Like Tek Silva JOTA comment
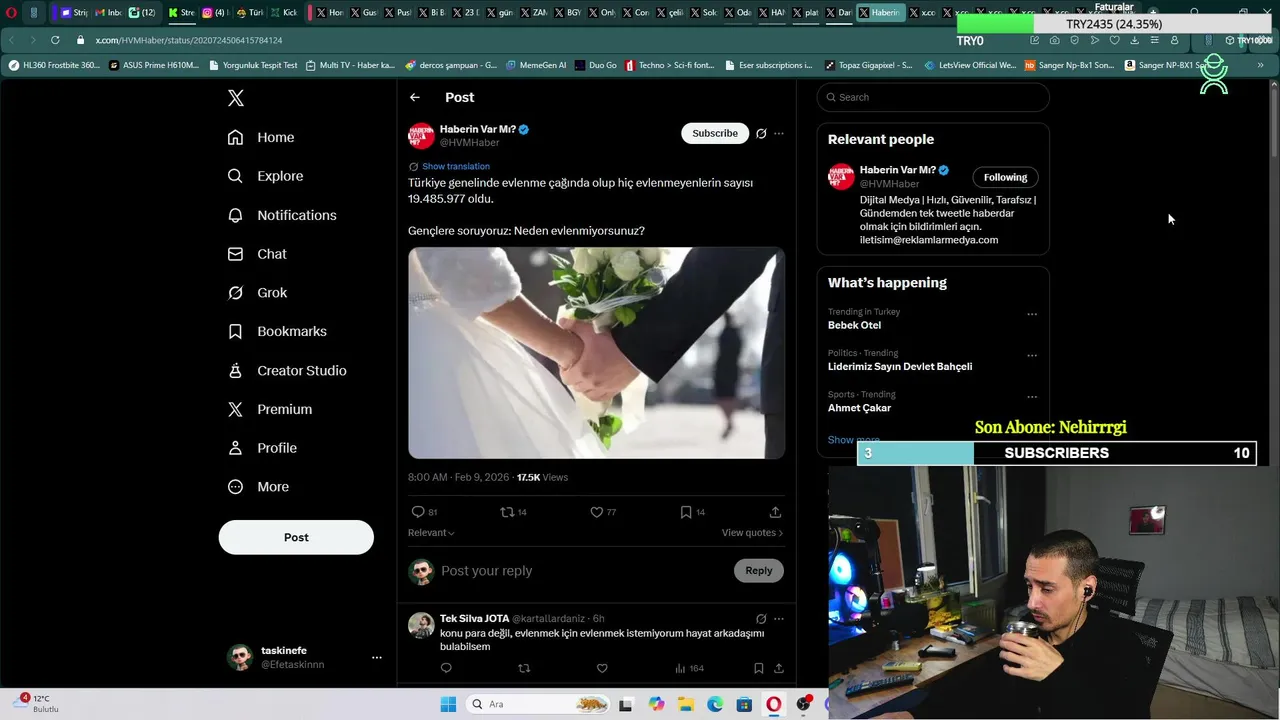 pyautogui.click(x=602, y=668)
